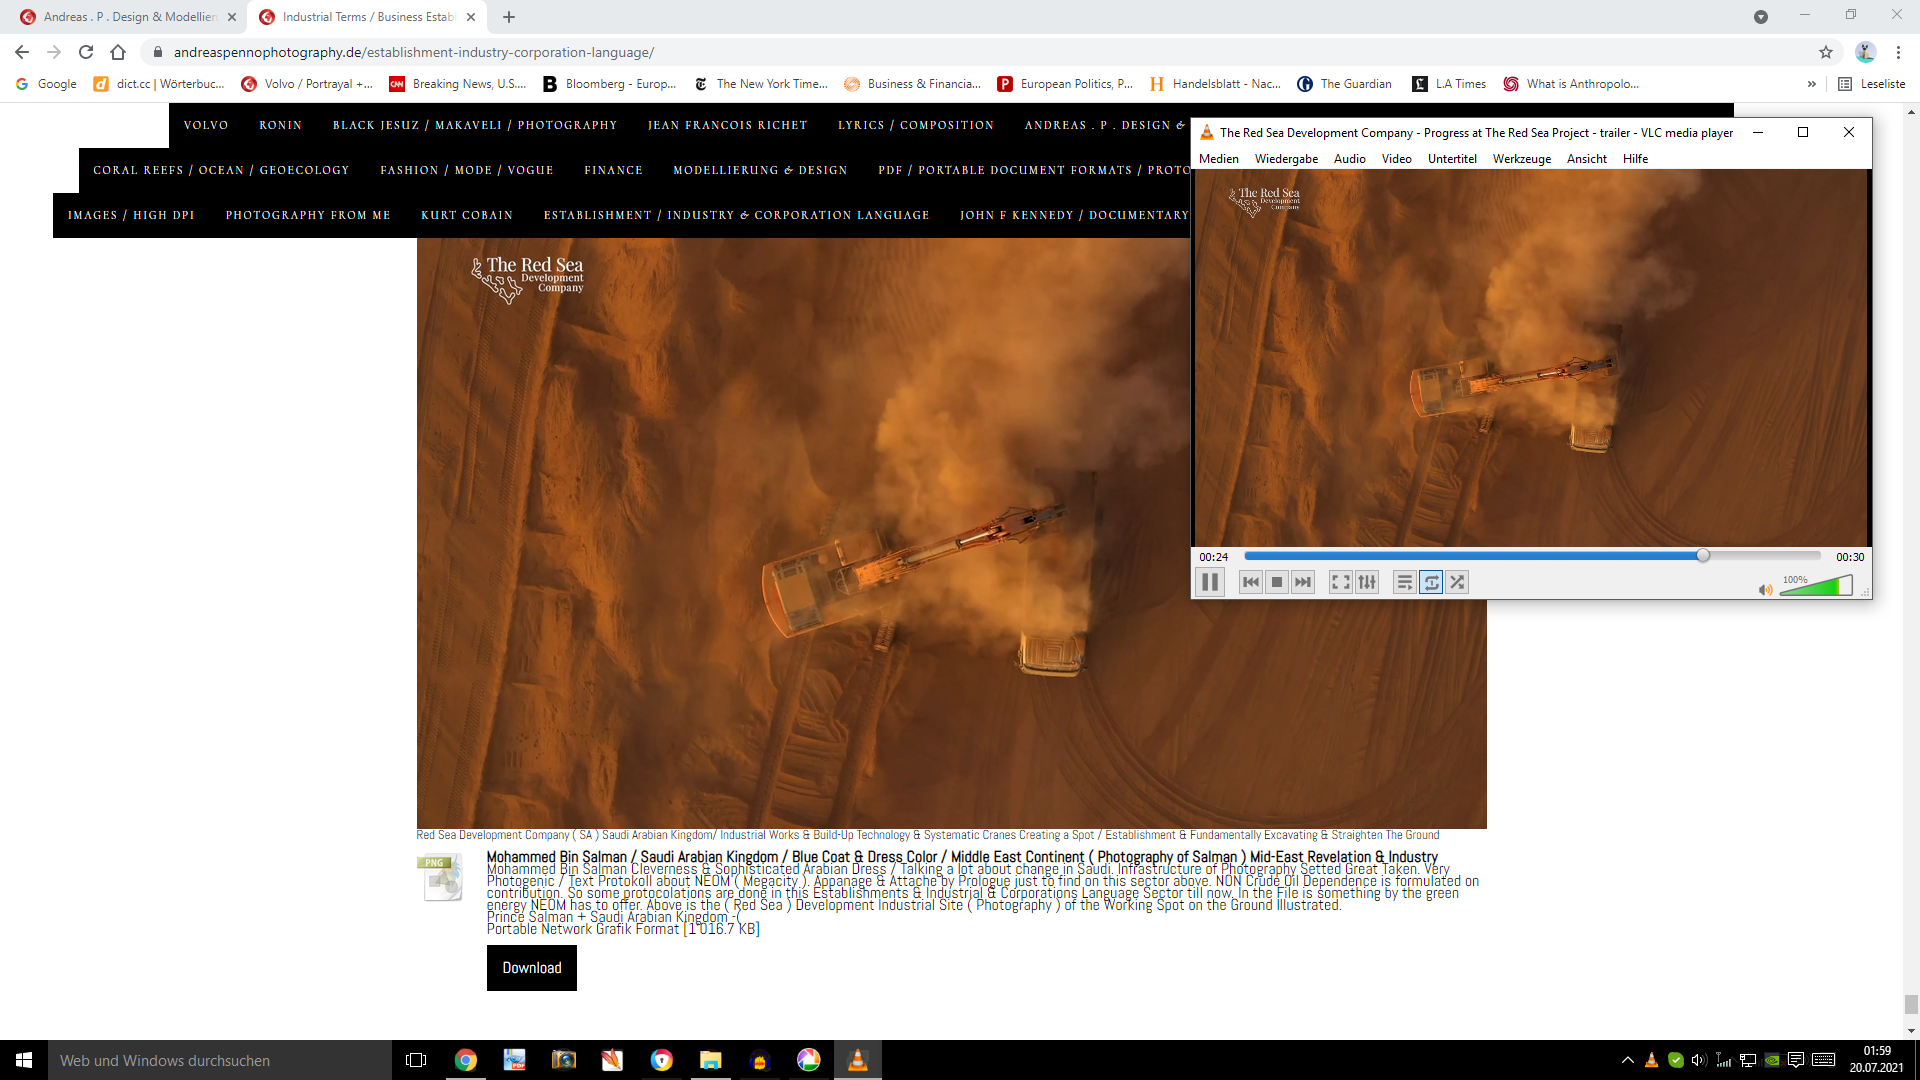This screenshot has width=1920, height=1080.
Task: Open a new Chrome tab
Action: pos(509,17)
